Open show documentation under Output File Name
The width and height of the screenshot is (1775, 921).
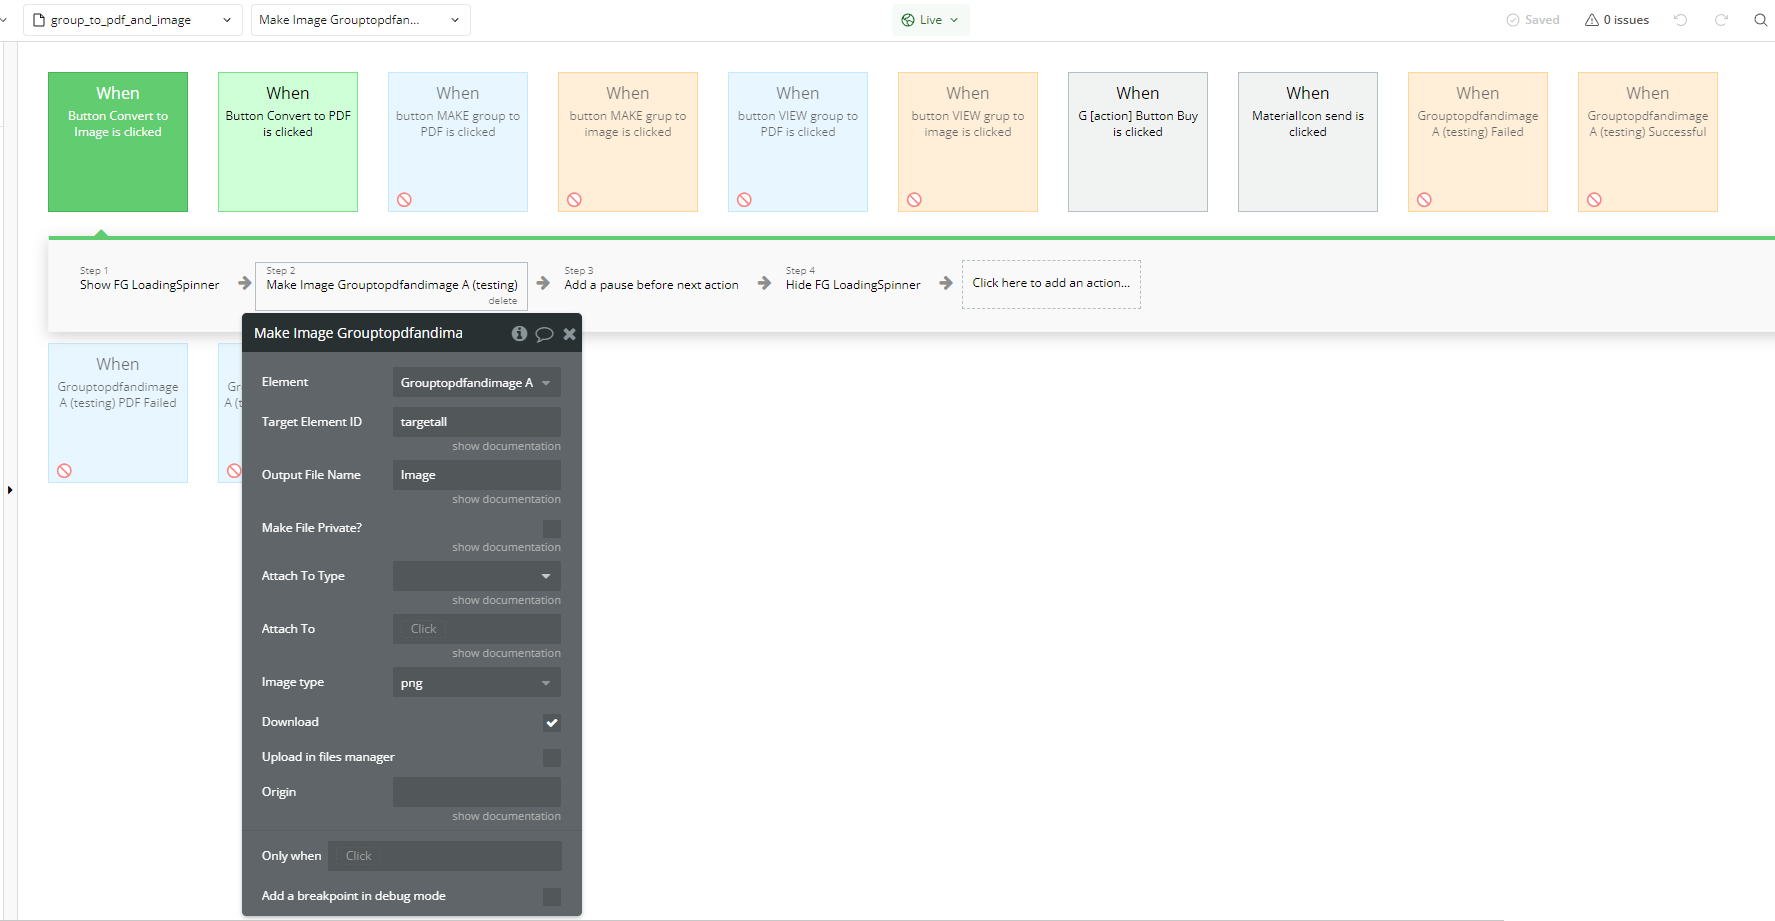pyautogui.click(x=506, y=499)
